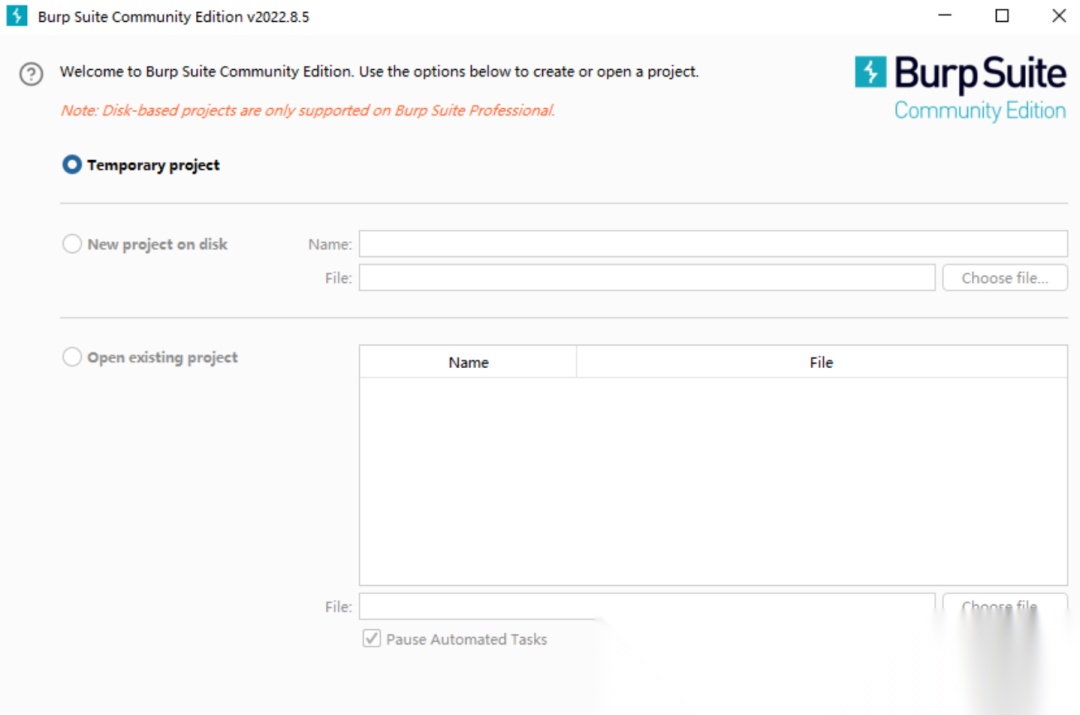Click Choose file for new project
This screenshot has width=1080, height=715.
(x=1005, y=278)
